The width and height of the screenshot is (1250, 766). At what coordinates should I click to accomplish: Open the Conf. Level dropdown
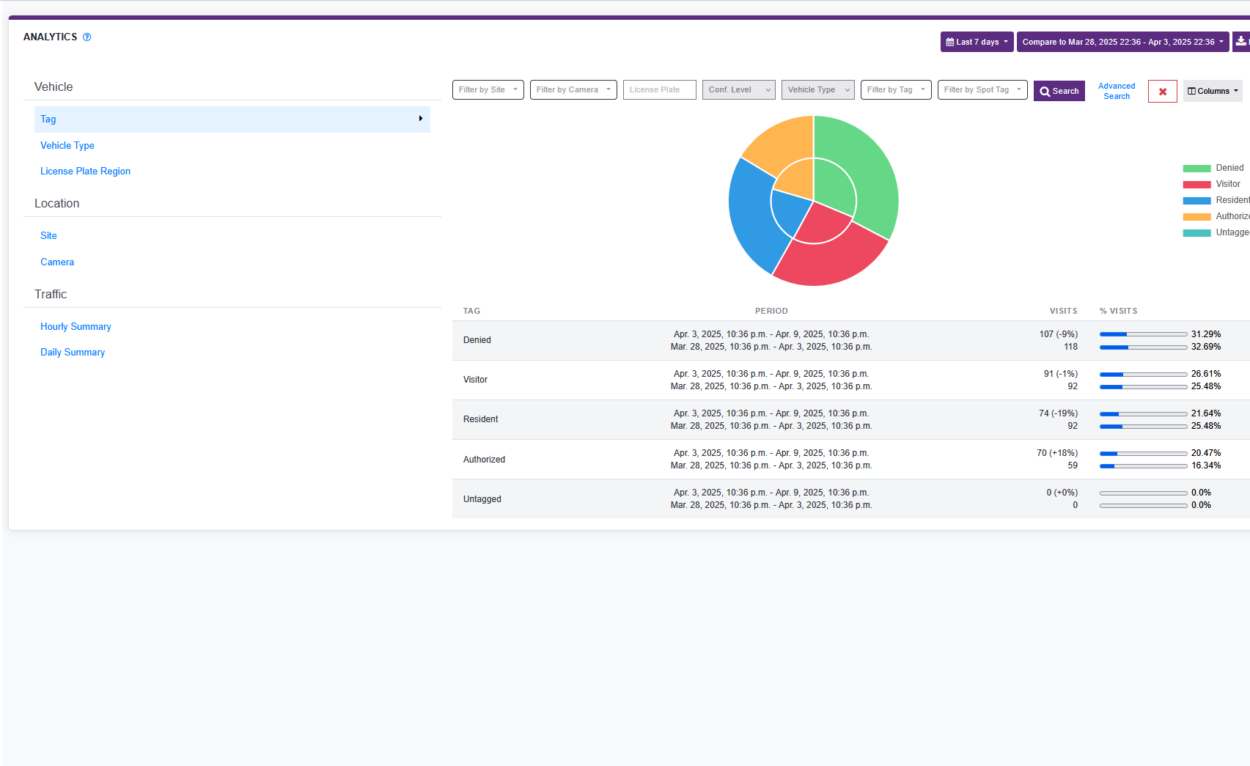point(739,90)
